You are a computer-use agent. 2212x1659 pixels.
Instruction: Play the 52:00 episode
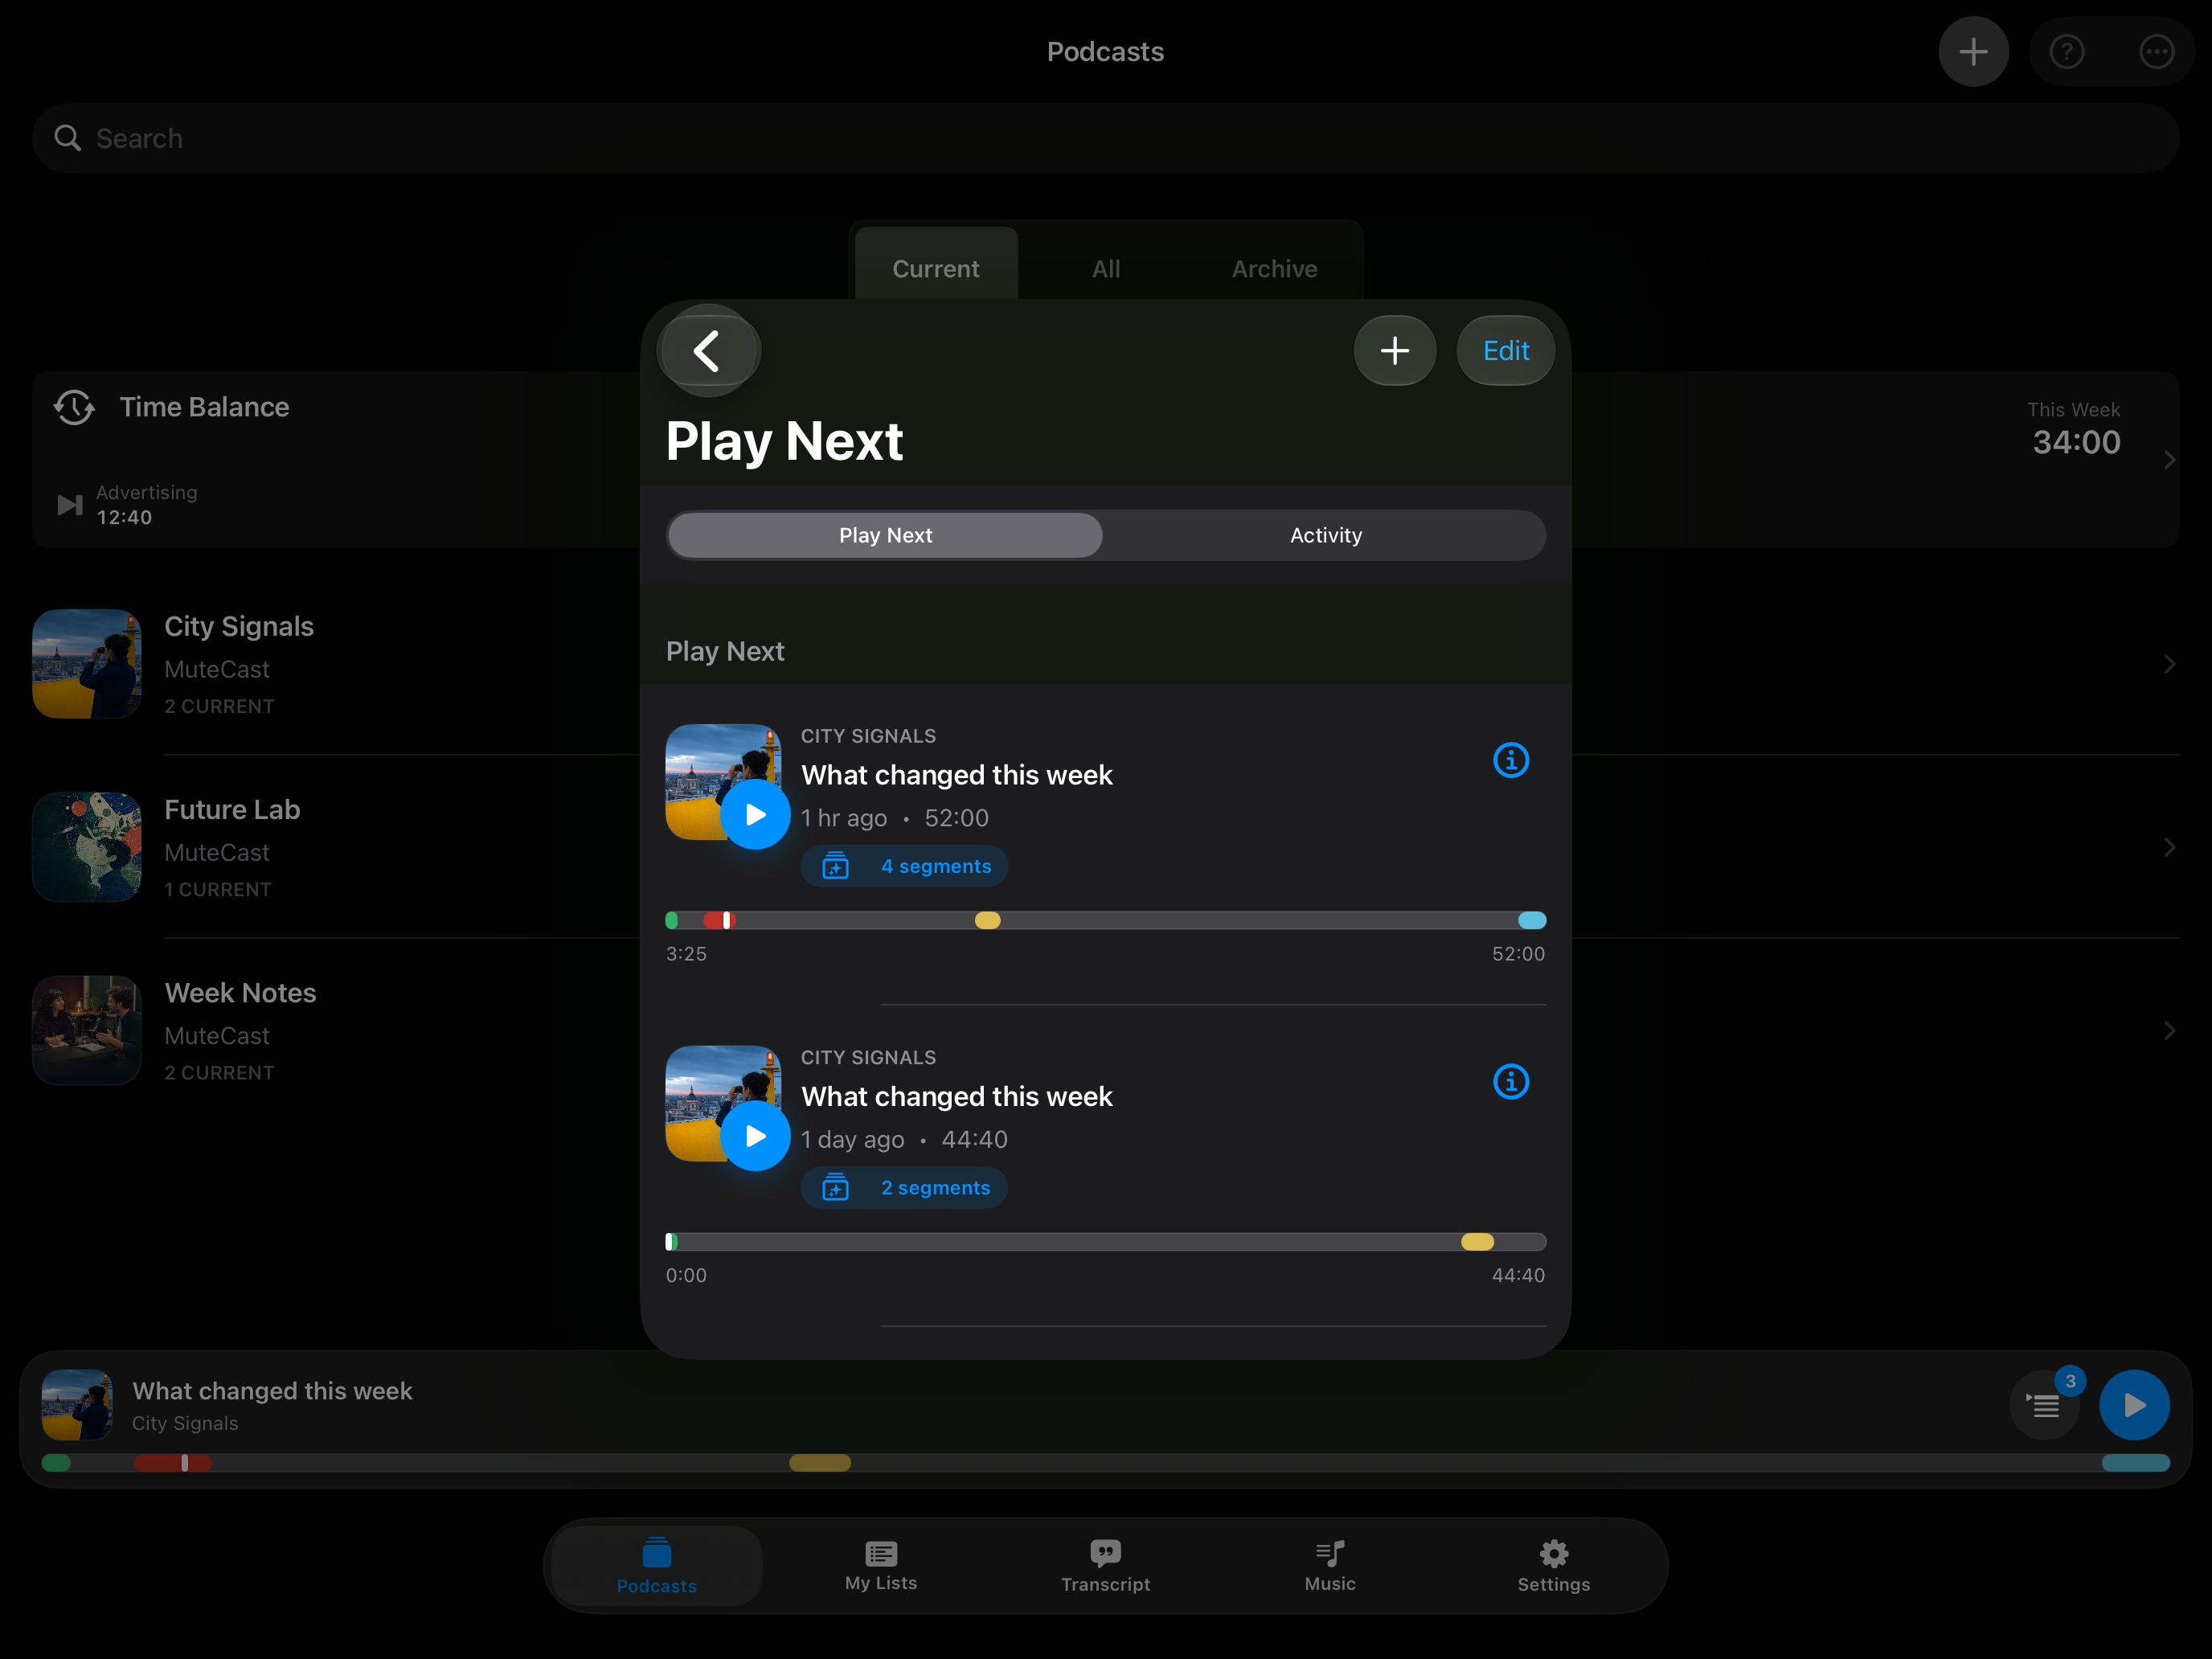(x=756, y=815)
